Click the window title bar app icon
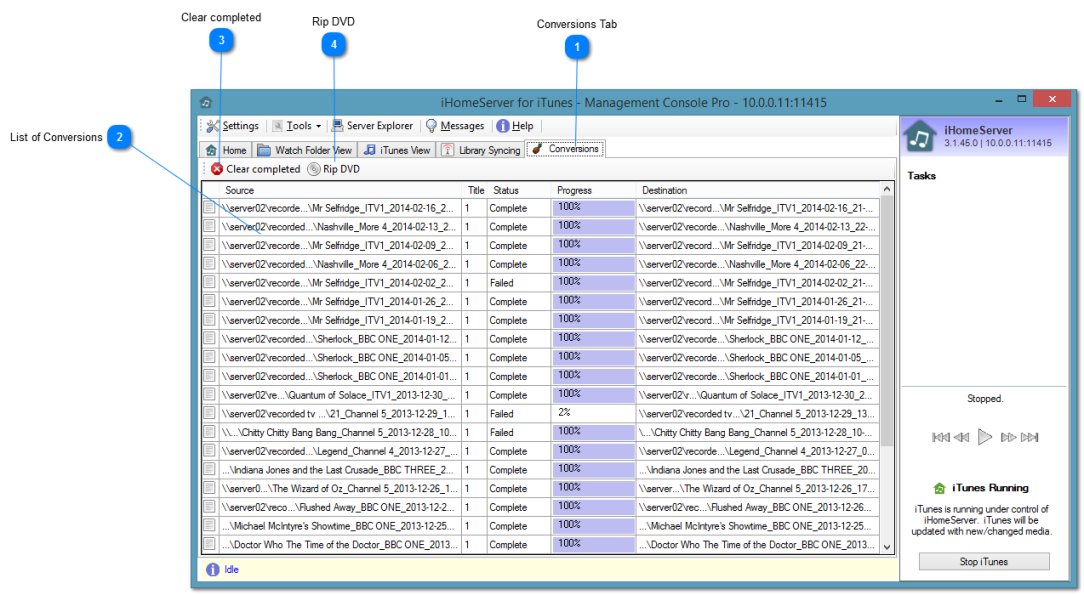The height and width of the screenshot is (595, 1084). point(206,102)
